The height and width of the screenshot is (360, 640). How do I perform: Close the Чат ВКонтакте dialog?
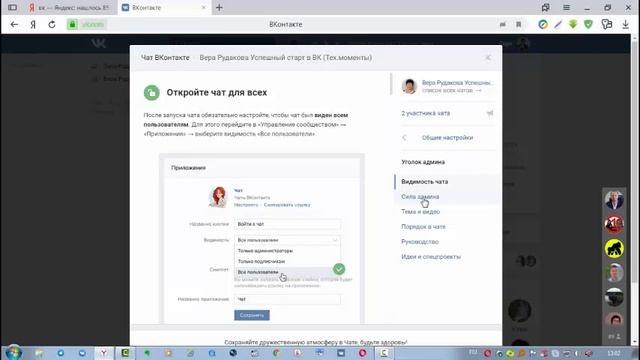click(488, 58)
